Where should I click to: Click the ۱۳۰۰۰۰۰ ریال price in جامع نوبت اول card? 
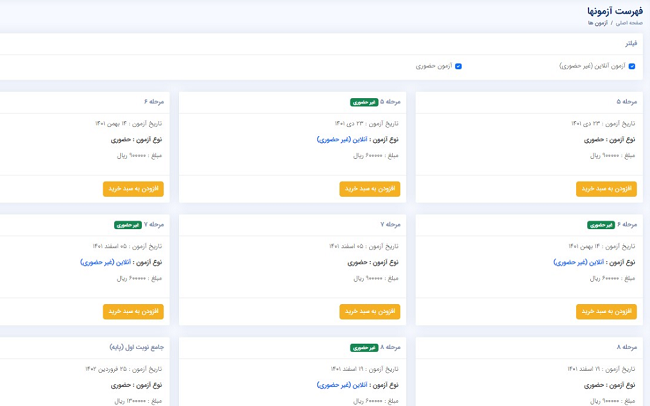point(130,401)
